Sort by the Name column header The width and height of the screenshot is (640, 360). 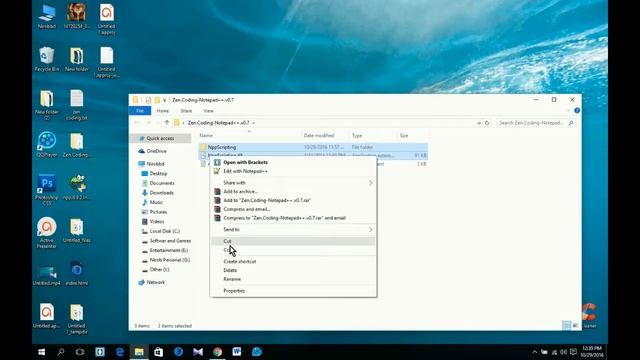pos(206,136)
